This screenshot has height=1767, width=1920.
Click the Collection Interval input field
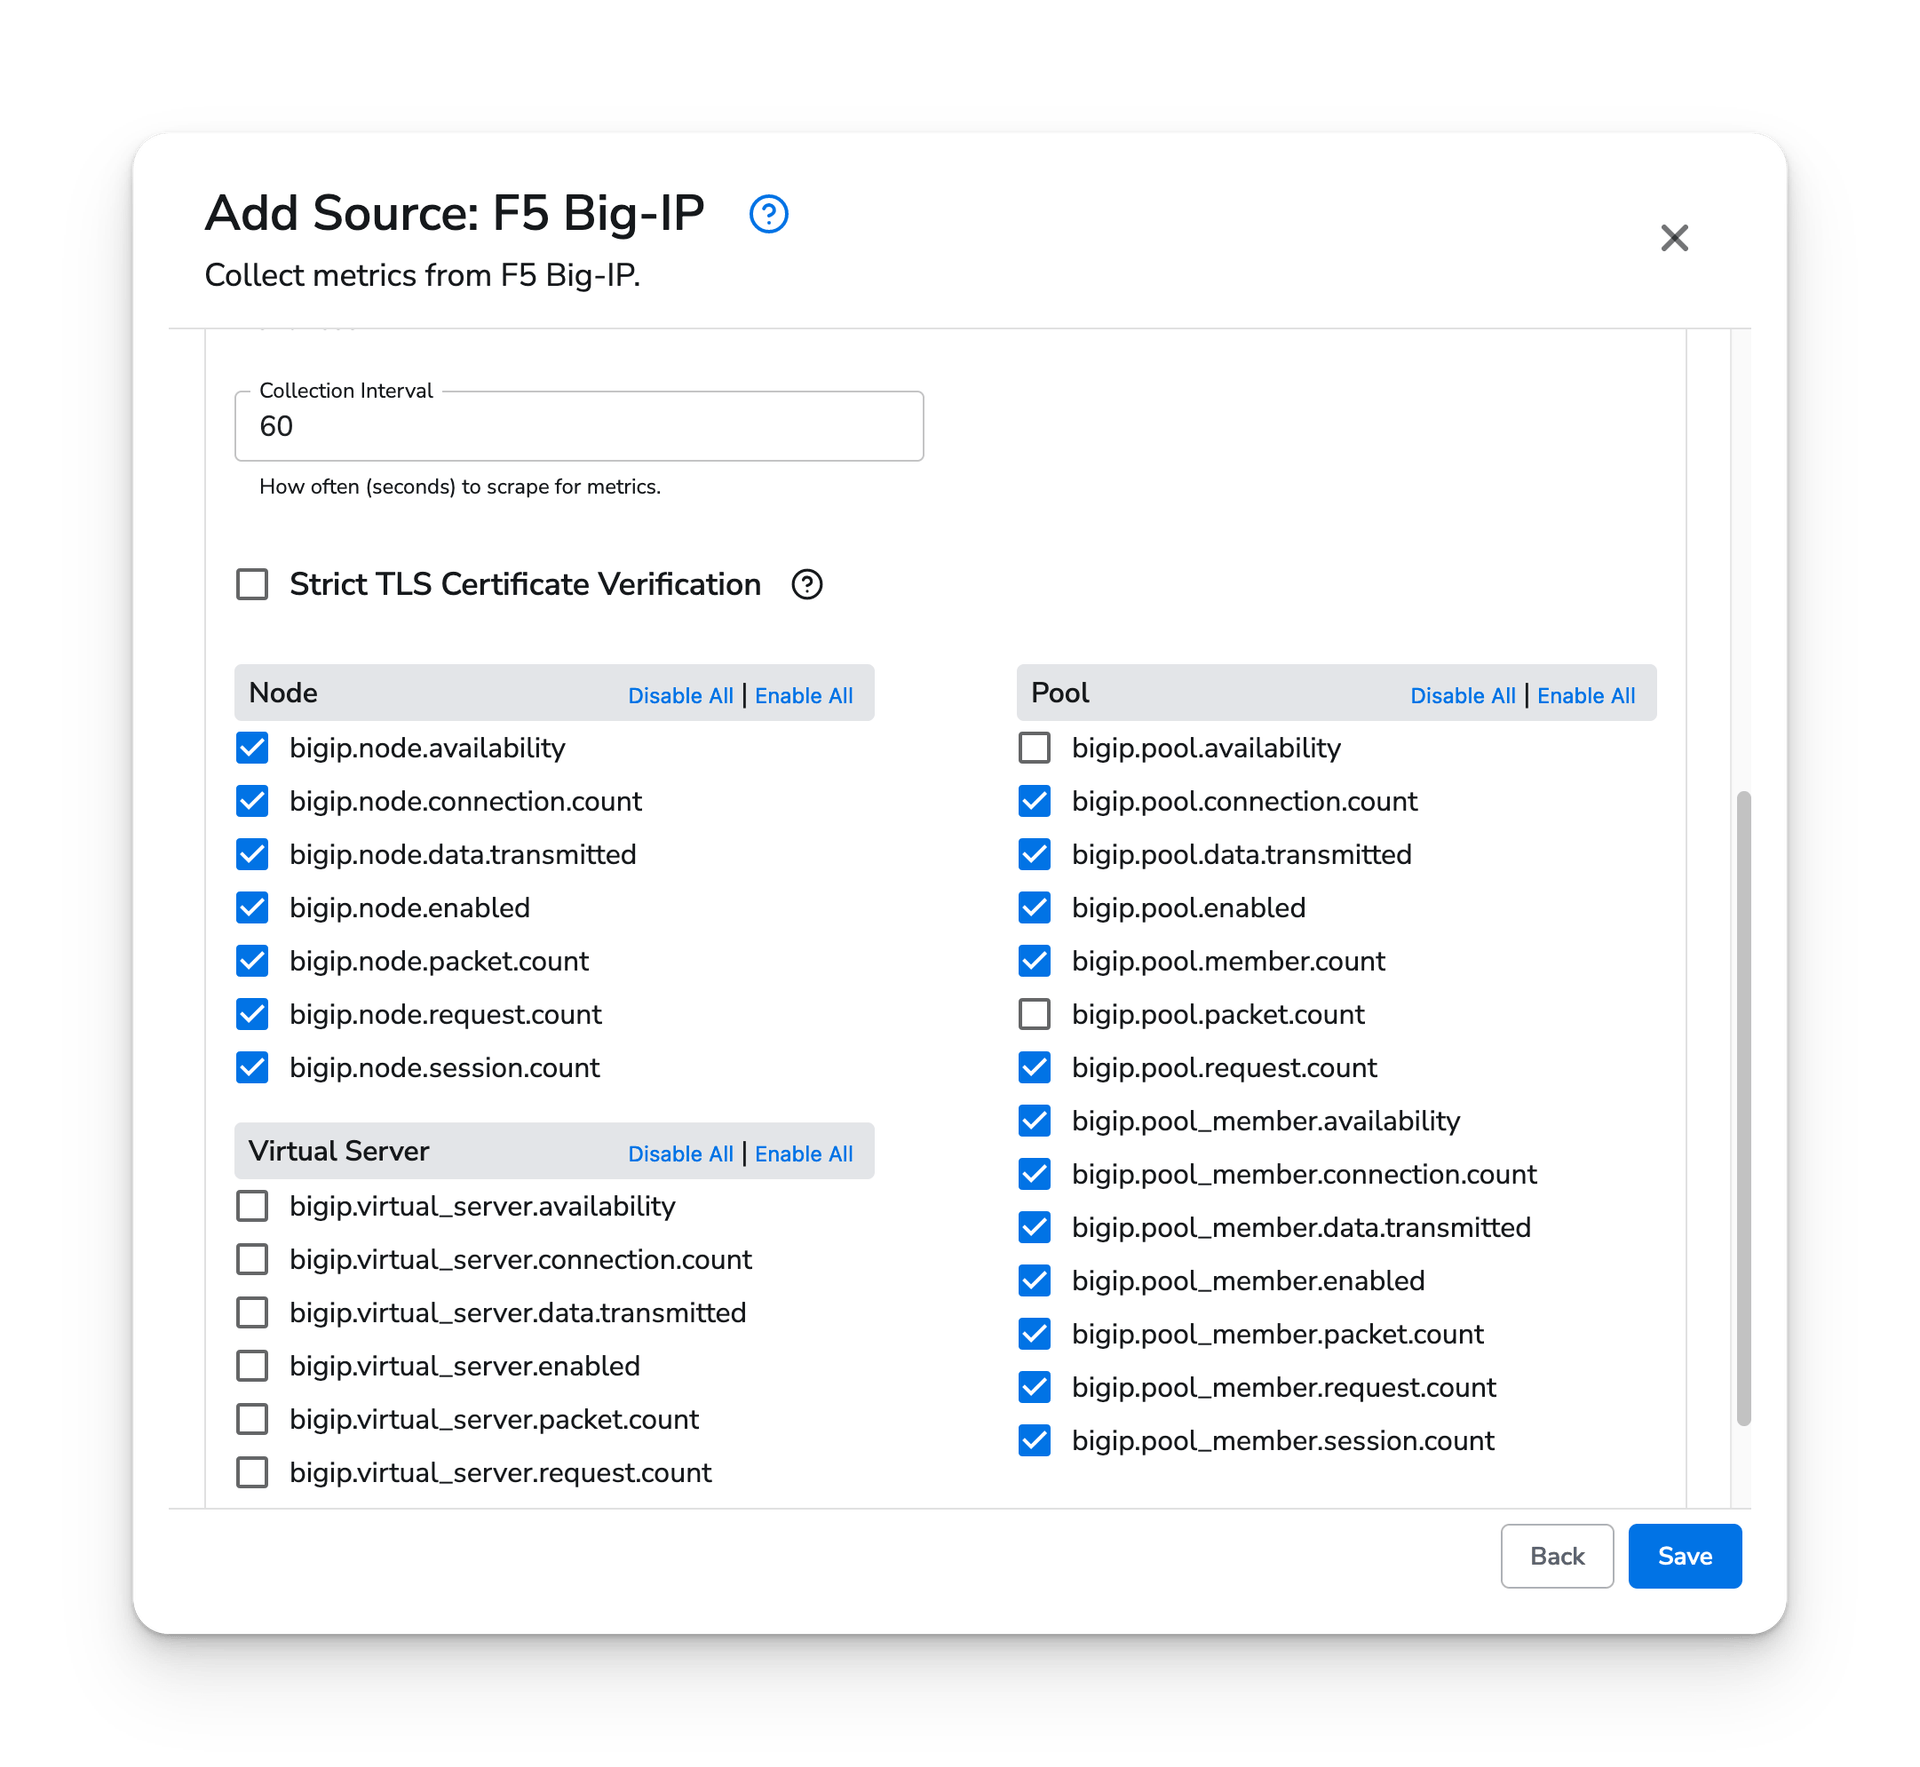579,427
